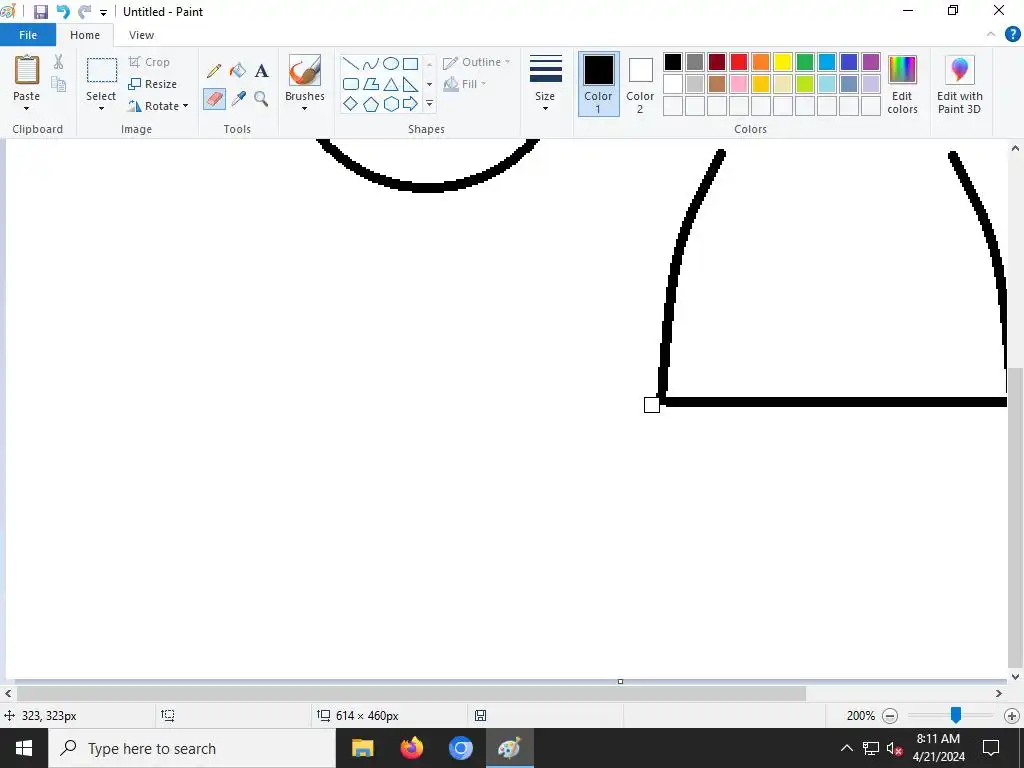Screen dimensions: 1024x768
Task: Choose the Oval shape
Action: tap(391, 63)
